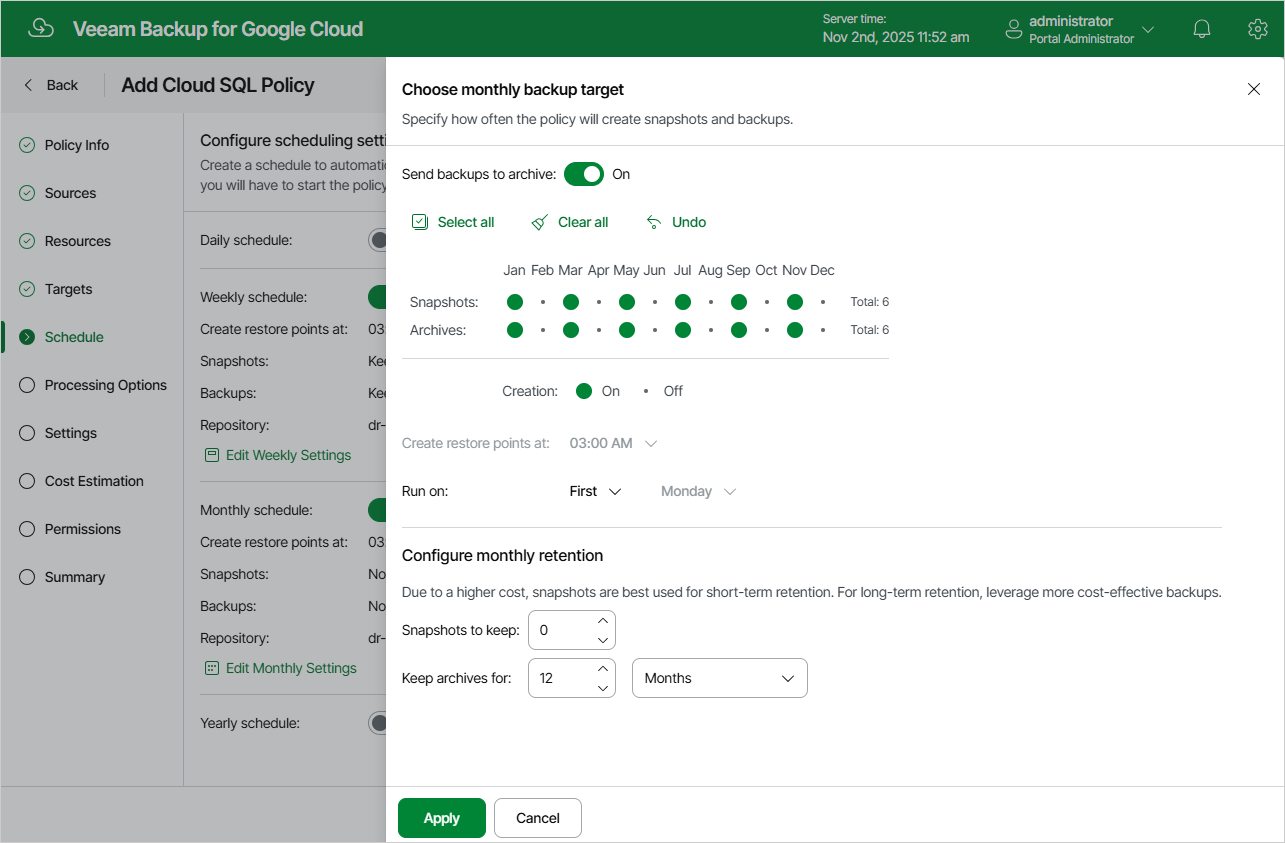
Task: Toggle the July Archives dot
Action: click(x=683, y=330)
